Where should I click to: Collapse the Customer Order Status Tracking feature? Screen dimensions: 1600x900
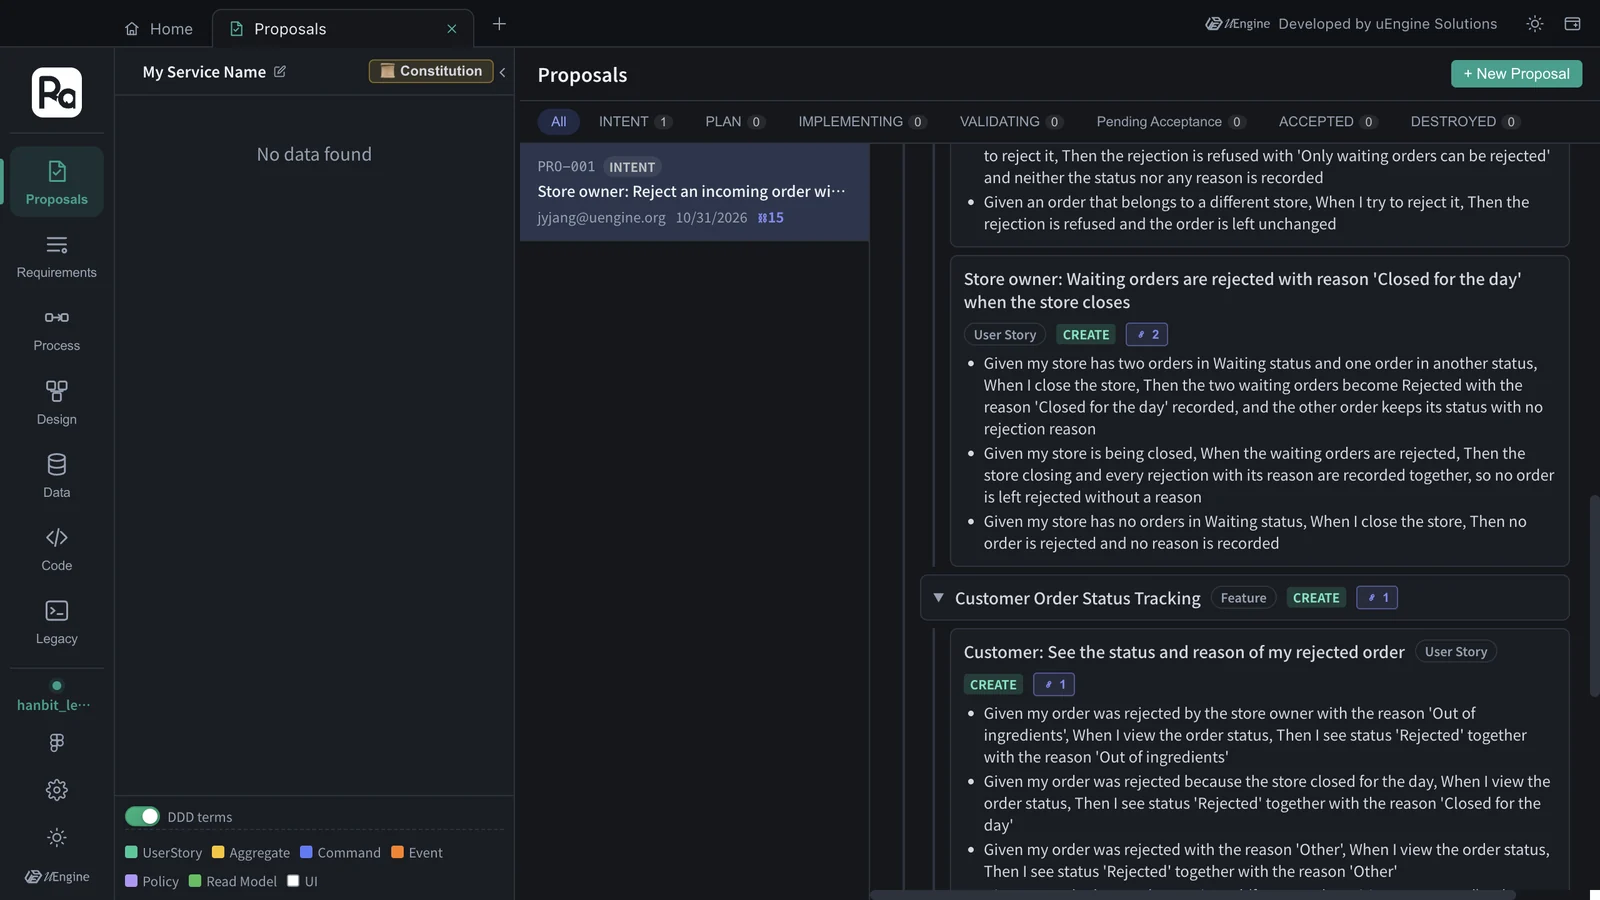coord(938,598)
